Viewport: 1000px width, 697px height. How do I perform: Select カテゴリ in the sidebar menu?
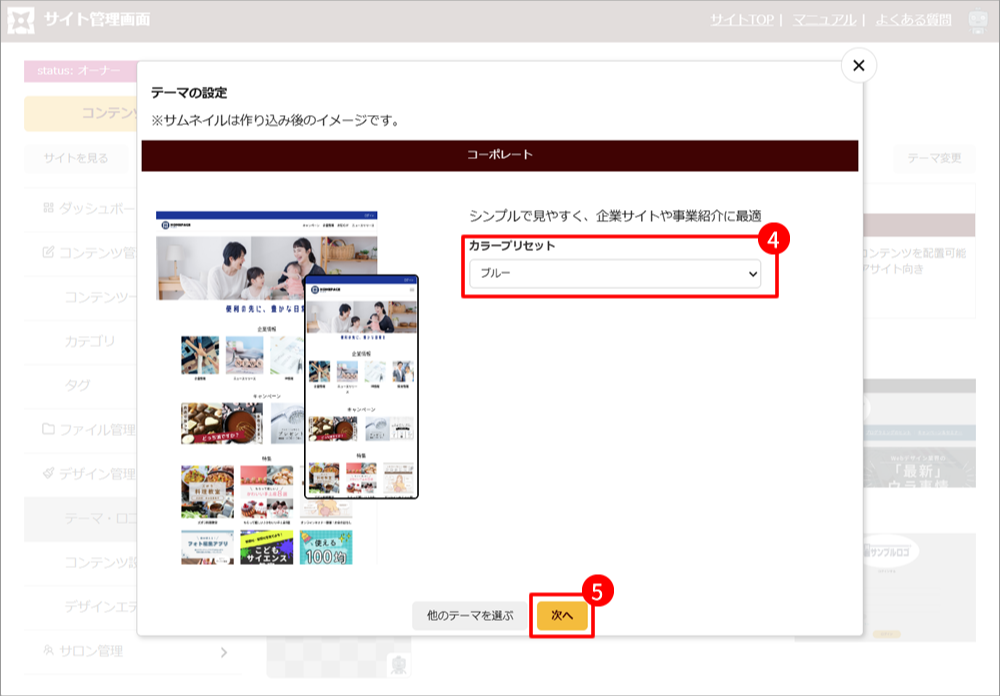(x=90, y=341)
